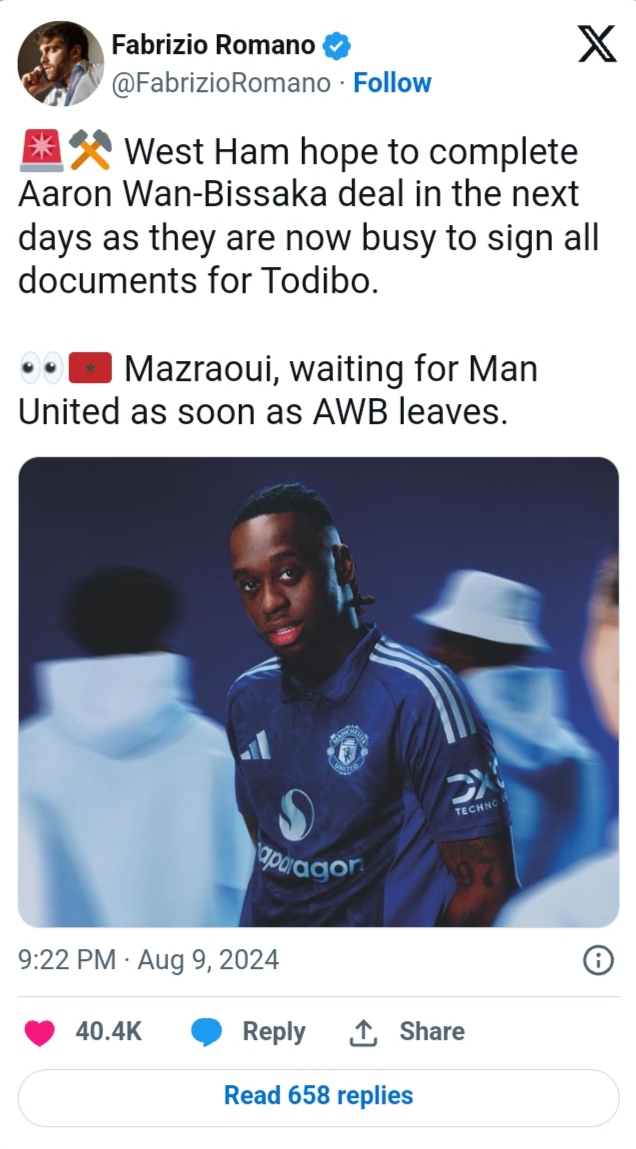Screen dimensions: 636x1149
Task: Click the heart like icon
Action: coord(40,1032)
